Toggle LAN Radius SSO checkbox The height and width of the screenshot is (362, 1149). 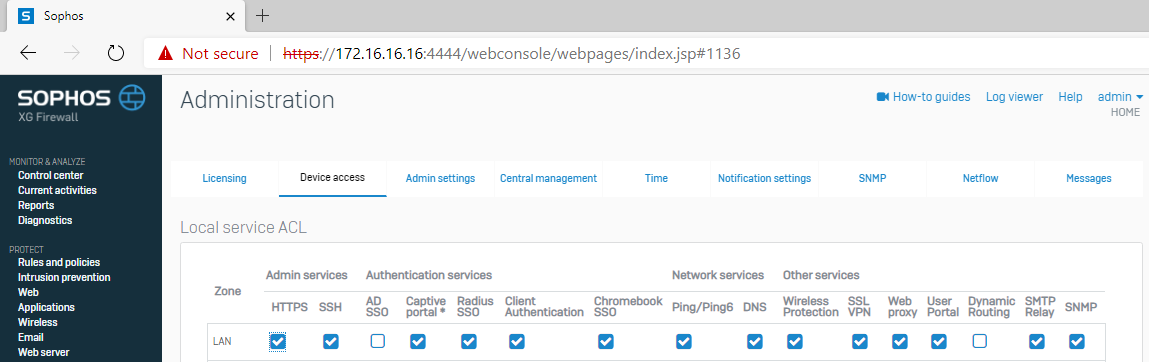tap(468, 341)
